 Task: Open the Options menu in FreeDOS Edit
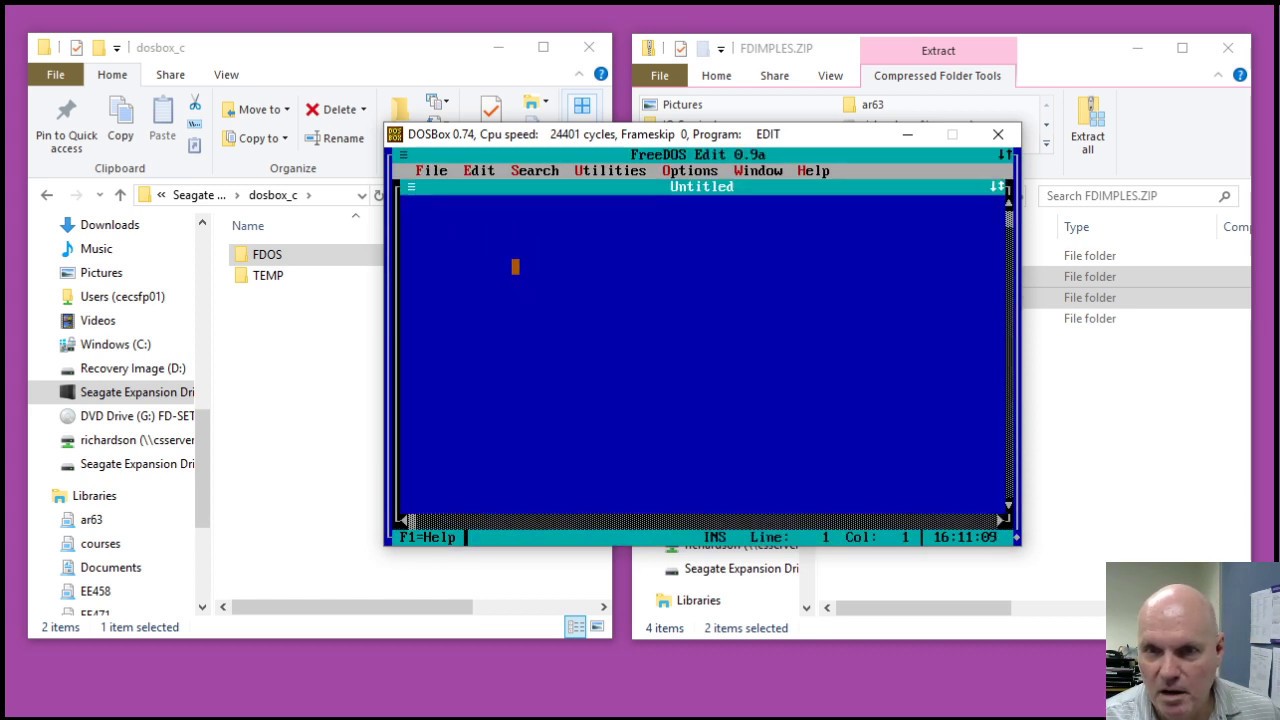[x=690, y=171]
